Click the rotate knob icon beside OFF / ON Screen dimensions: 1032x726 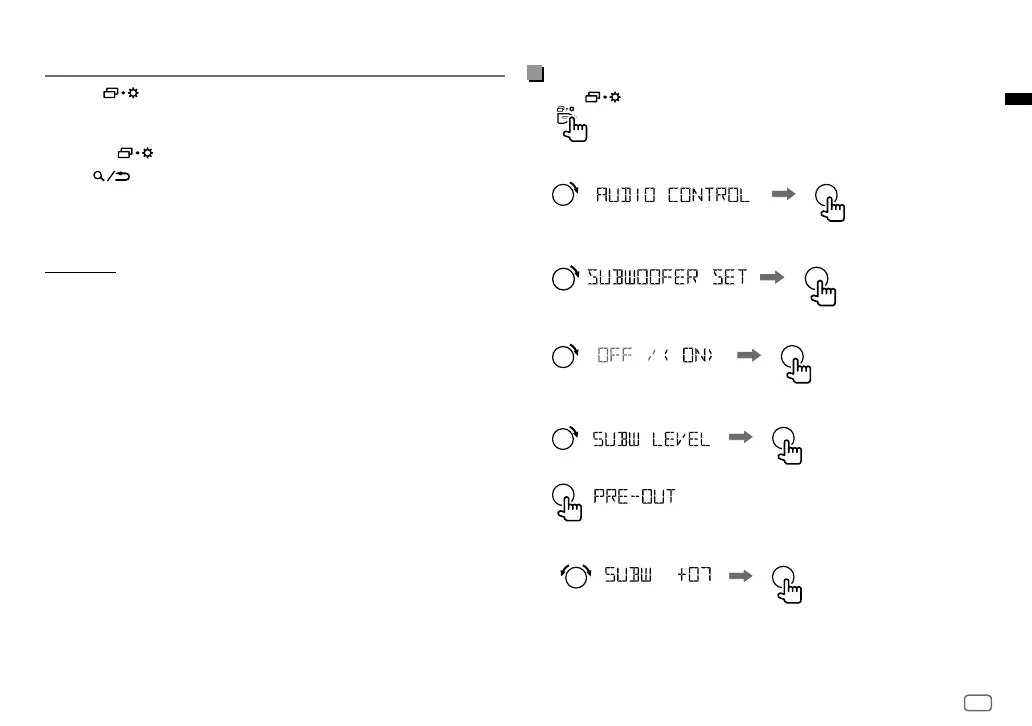click(x=565, y=356)
